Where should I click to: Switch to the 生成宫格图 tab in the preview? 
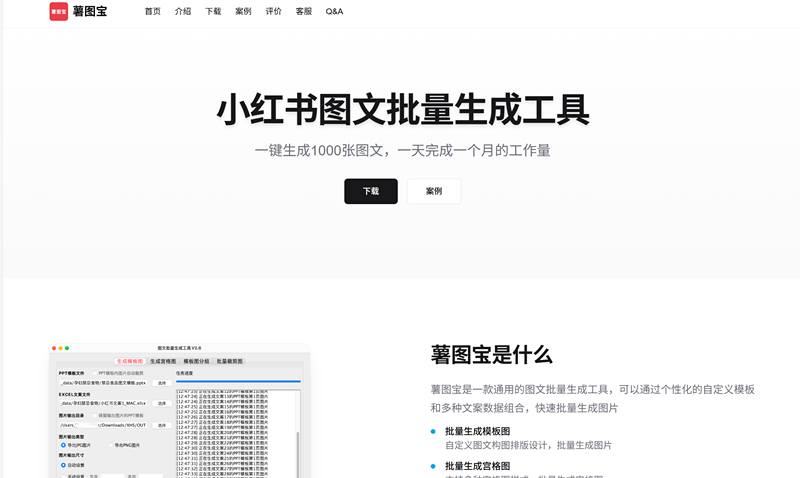click(163, 361)
